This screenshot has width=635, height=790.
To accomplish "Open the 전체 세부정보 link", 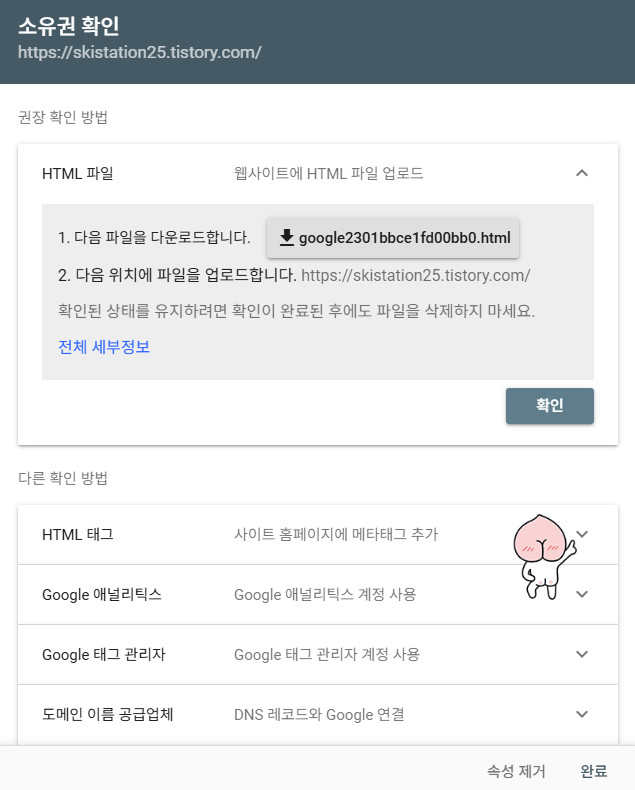I will tap(104, 347).
